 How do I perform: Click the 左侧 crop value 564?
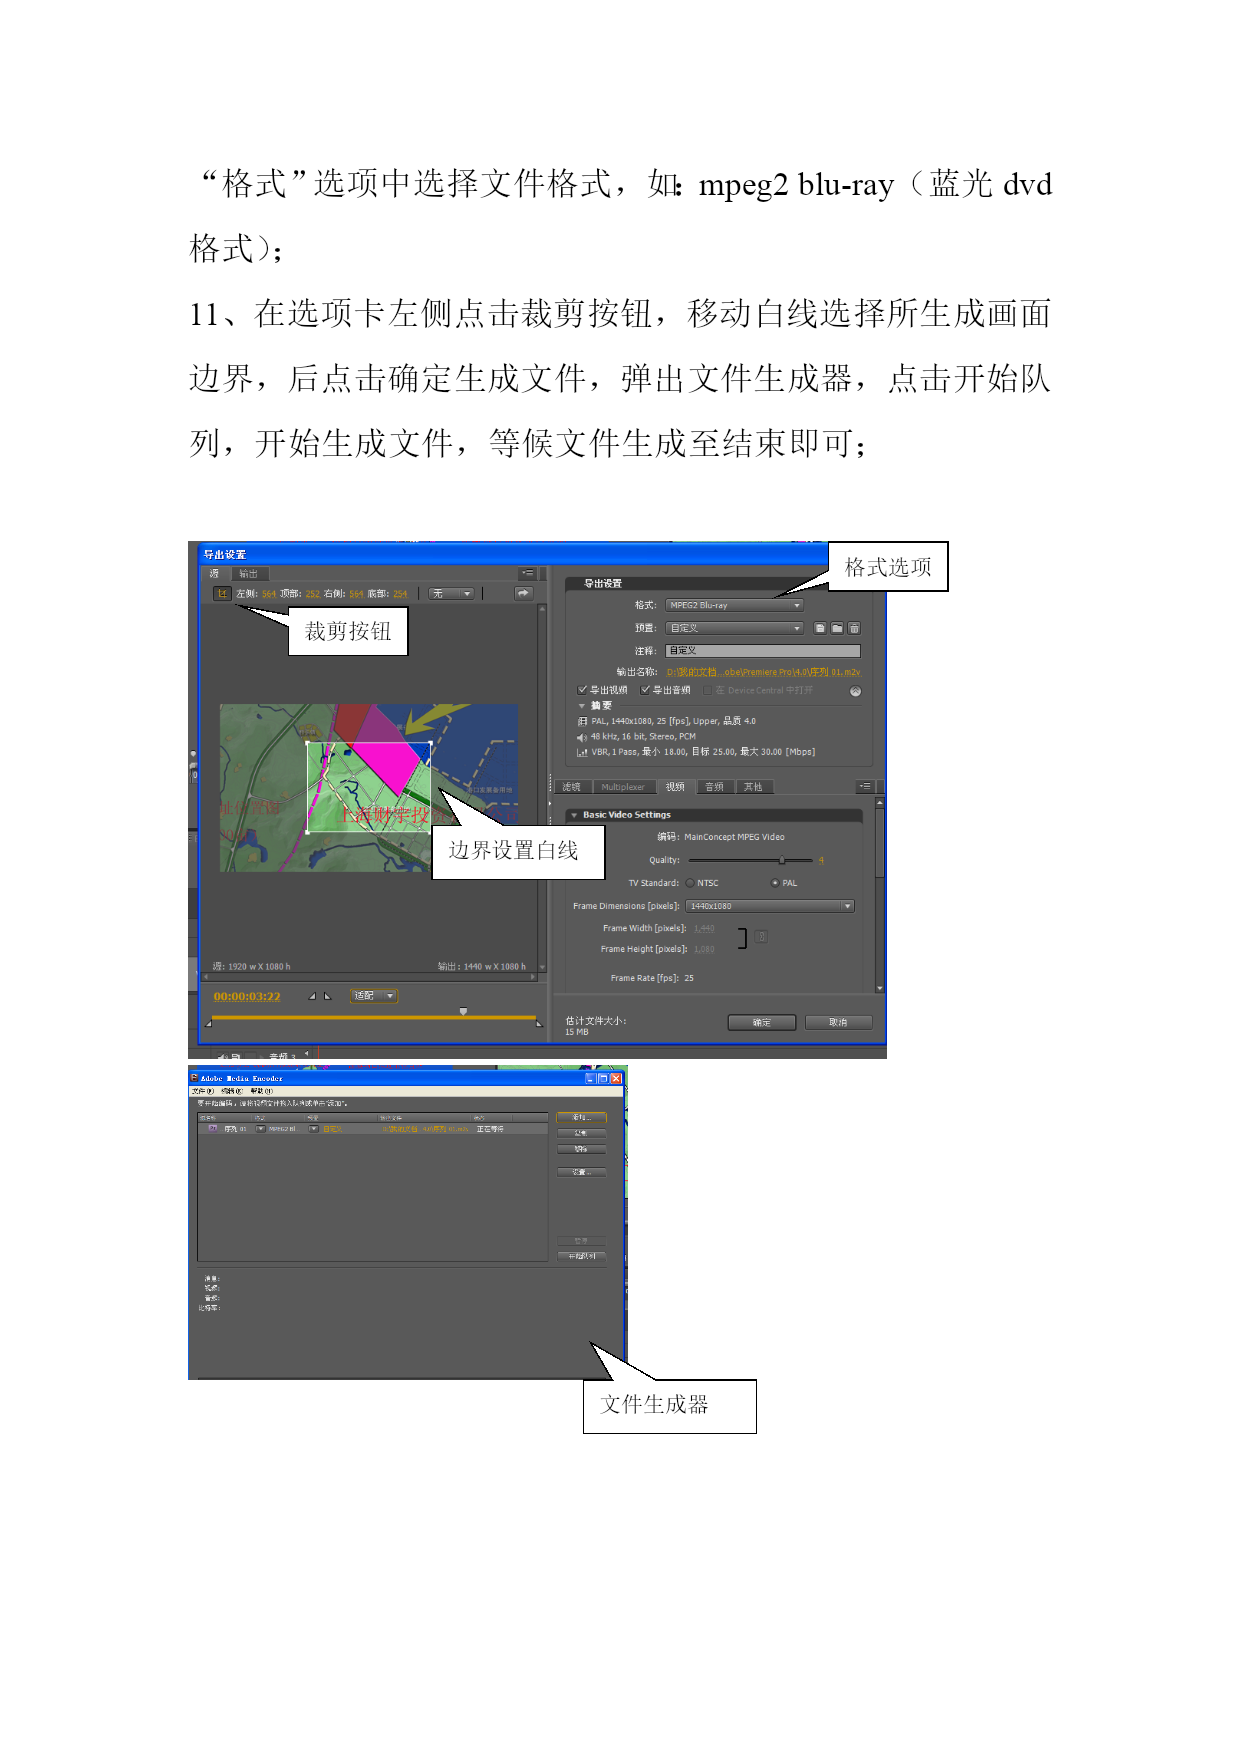[x=269, y=594]
